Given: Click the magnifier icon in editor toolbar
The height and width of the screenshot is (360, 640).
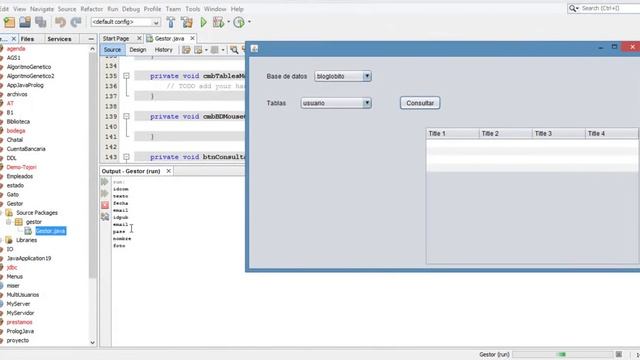Looking at the screenshot, I should (234, 50).
